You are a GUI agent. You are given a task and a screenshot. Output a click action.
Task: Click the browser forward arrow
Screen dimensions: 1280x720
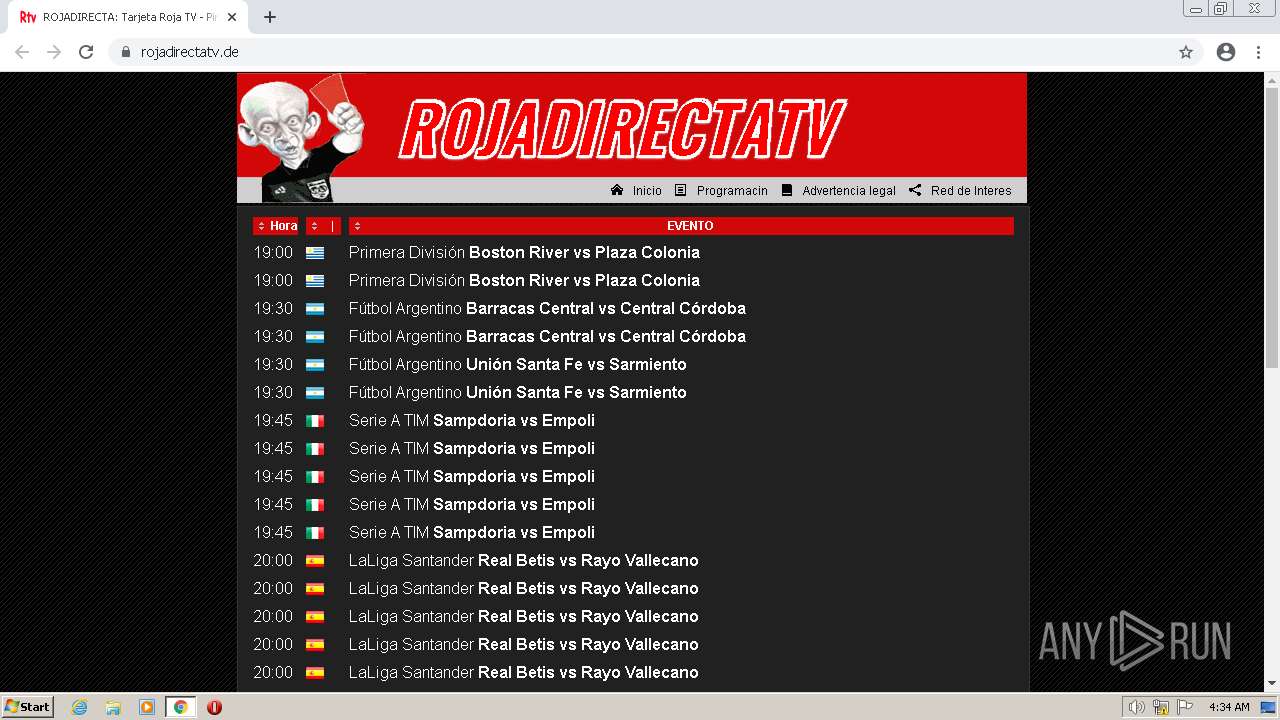[54, 52]
